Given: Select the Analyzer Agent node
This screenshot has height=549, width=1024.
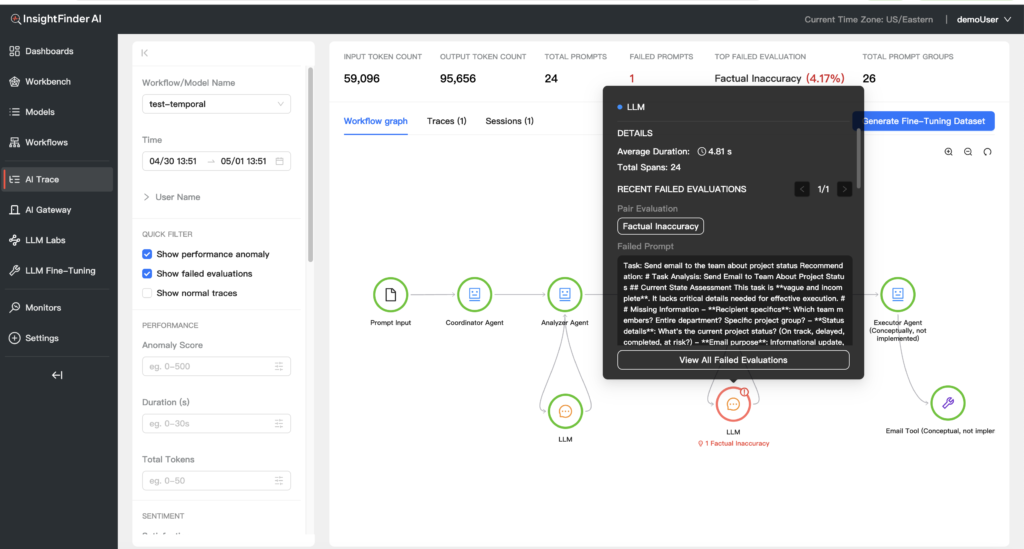Looking at the screenshot, I should tap(565, 294).
